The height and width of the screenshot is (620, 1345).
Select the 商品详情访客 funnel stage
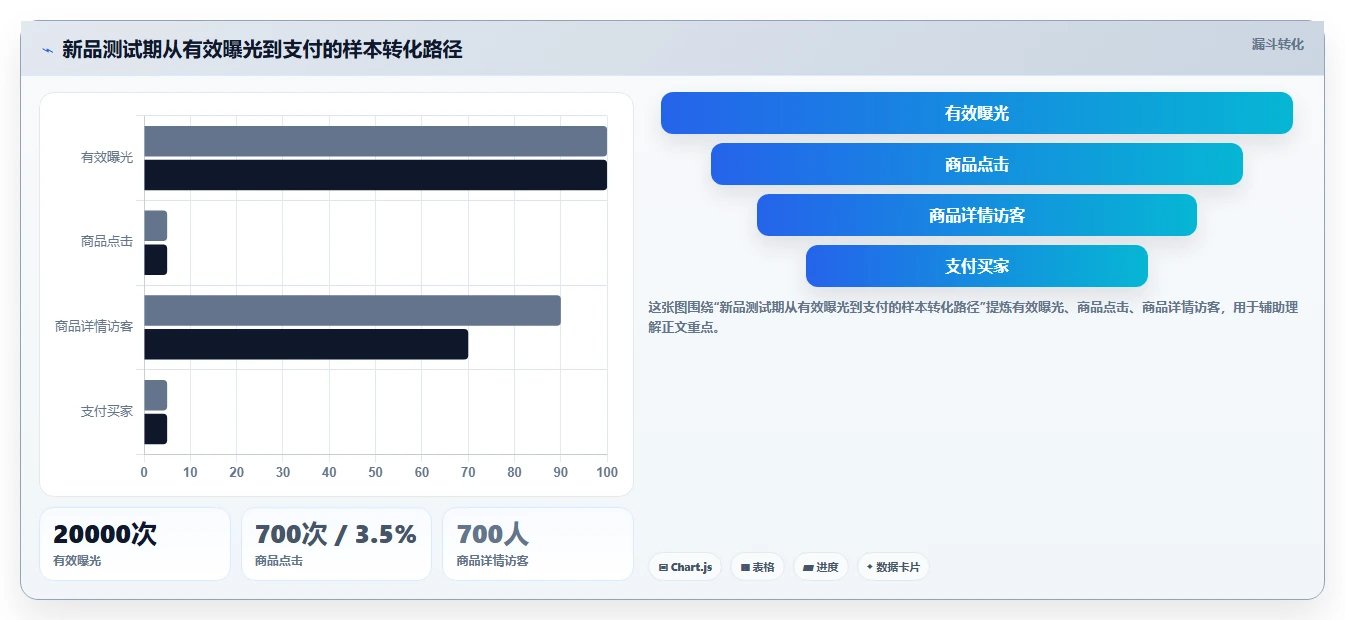coord(976,215)
